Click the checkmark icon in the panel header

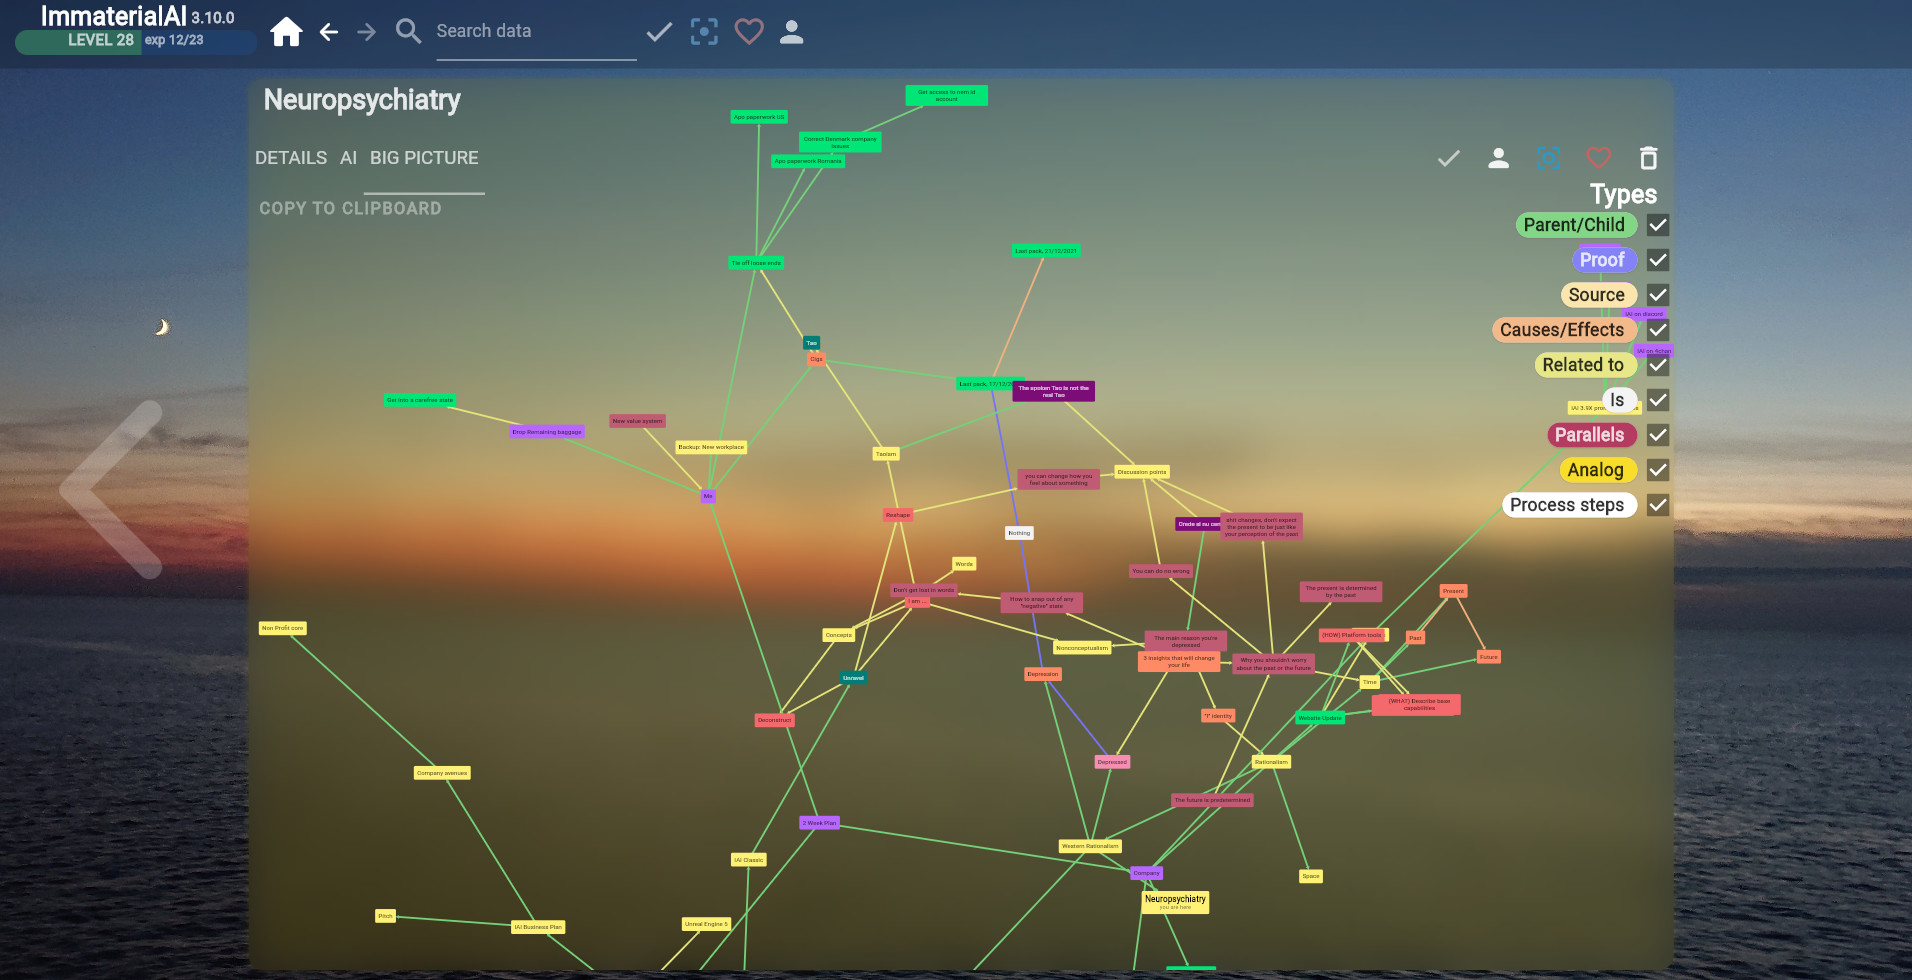point(1447,157)
